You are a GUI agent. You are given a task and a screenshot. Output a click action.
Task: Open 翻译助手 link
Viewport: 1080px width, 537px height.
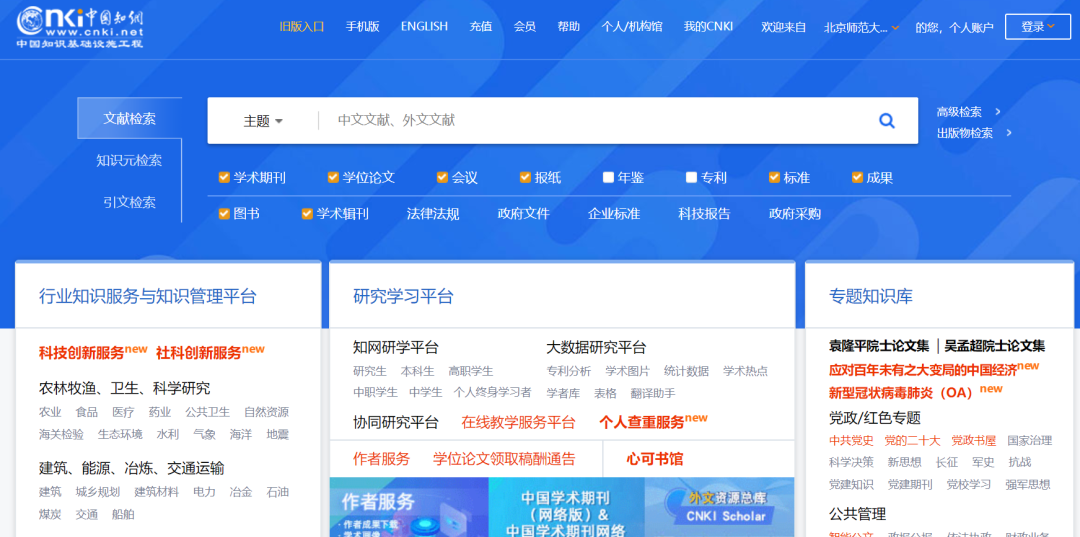653,393
